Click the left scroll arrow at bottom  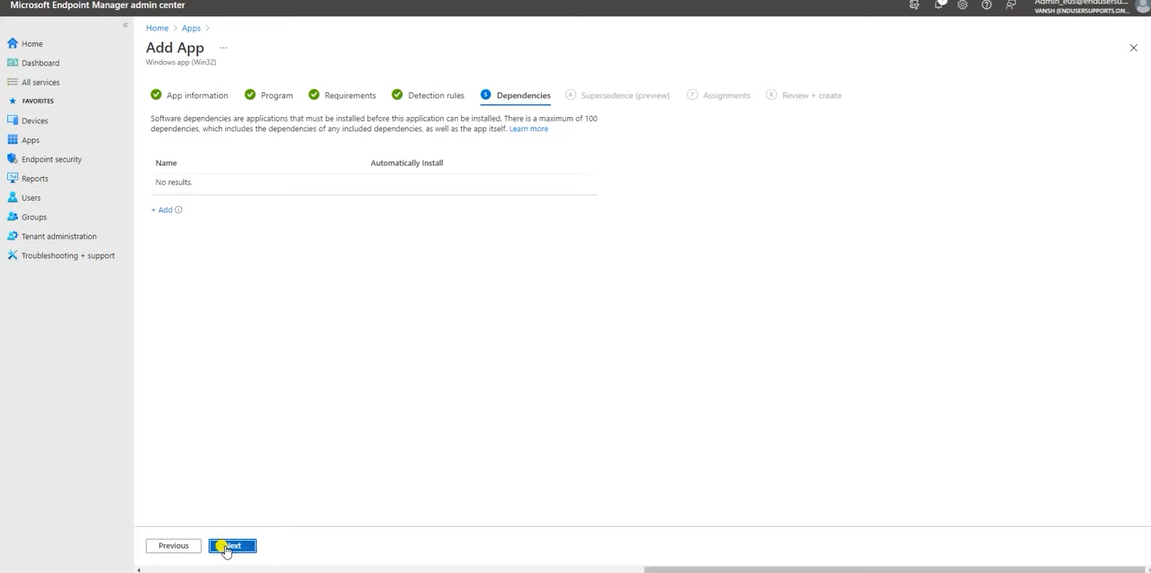(x=139, y=569)
